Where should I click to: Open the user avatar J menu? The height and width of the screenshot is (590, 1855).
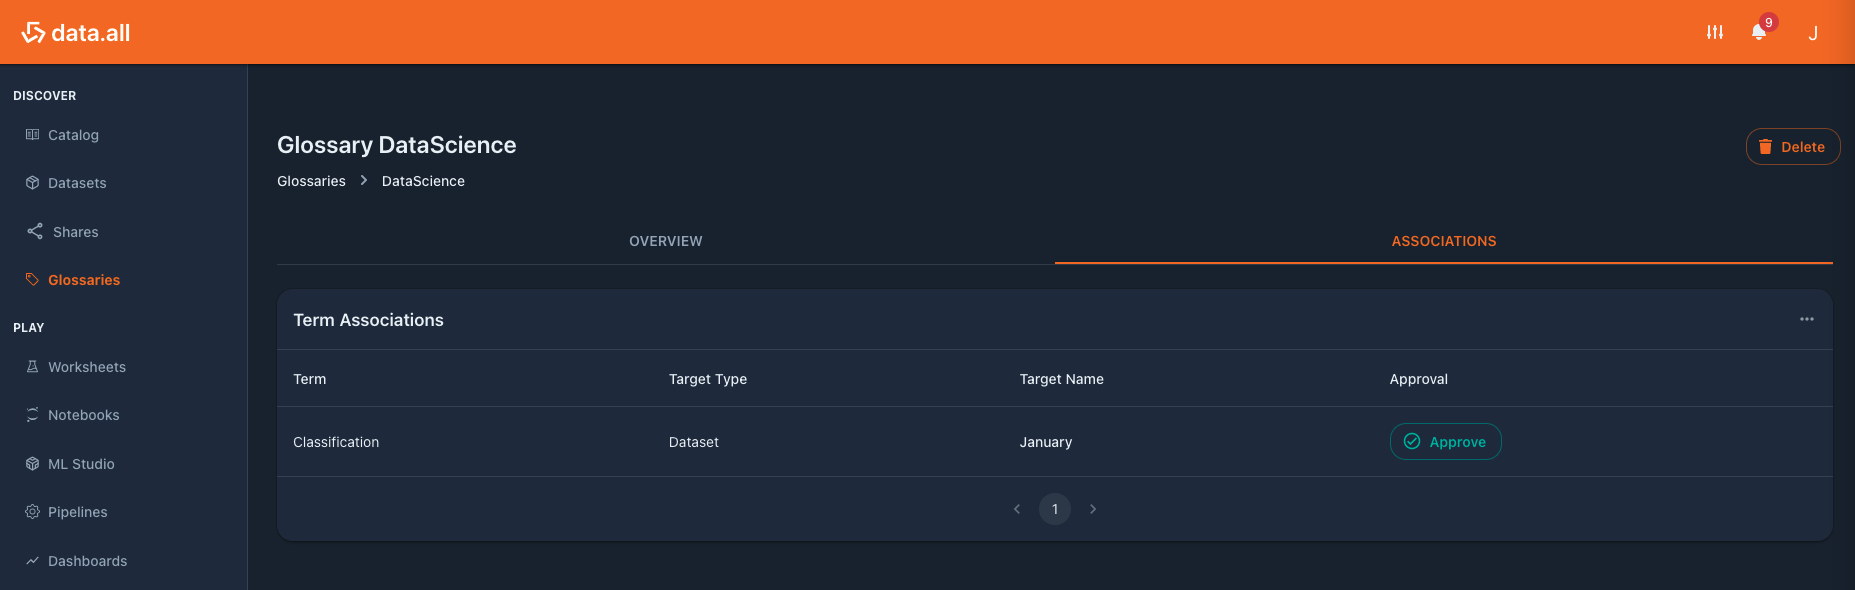[1813, 33]
